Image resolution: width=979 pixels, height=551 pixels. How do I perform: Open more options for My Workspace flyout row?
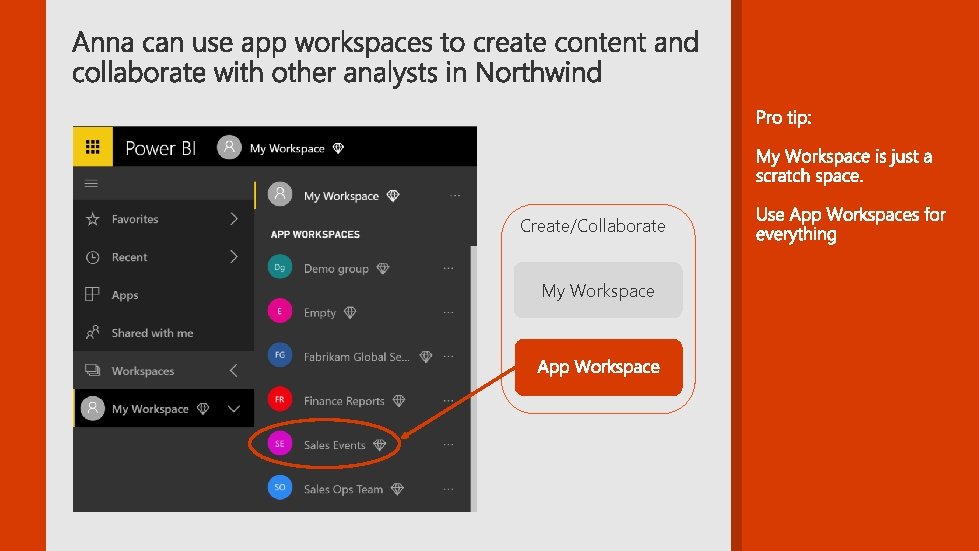455,196
